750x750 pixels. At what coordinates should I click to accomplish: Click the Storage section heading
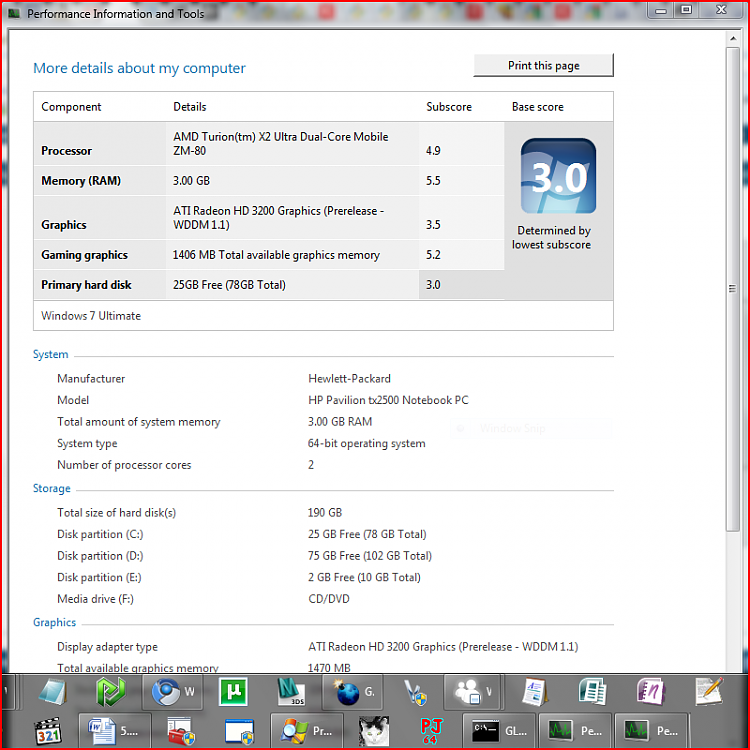click(x=52, y=488)
